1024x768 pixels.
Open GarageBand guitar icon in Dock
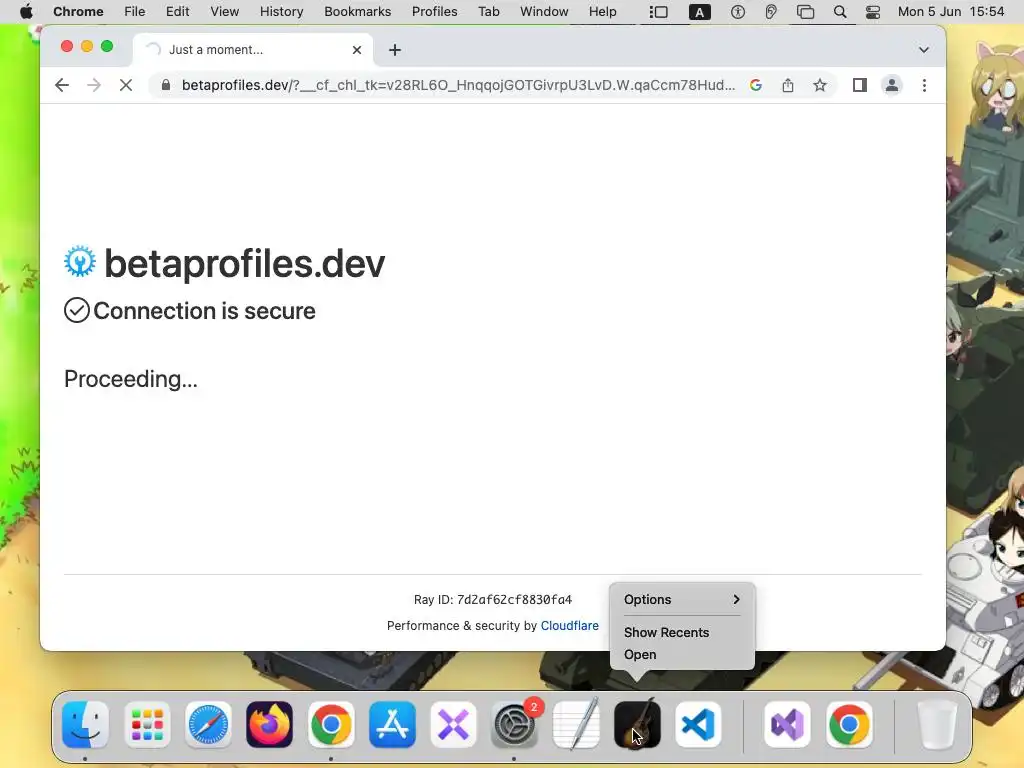(637, 724)
